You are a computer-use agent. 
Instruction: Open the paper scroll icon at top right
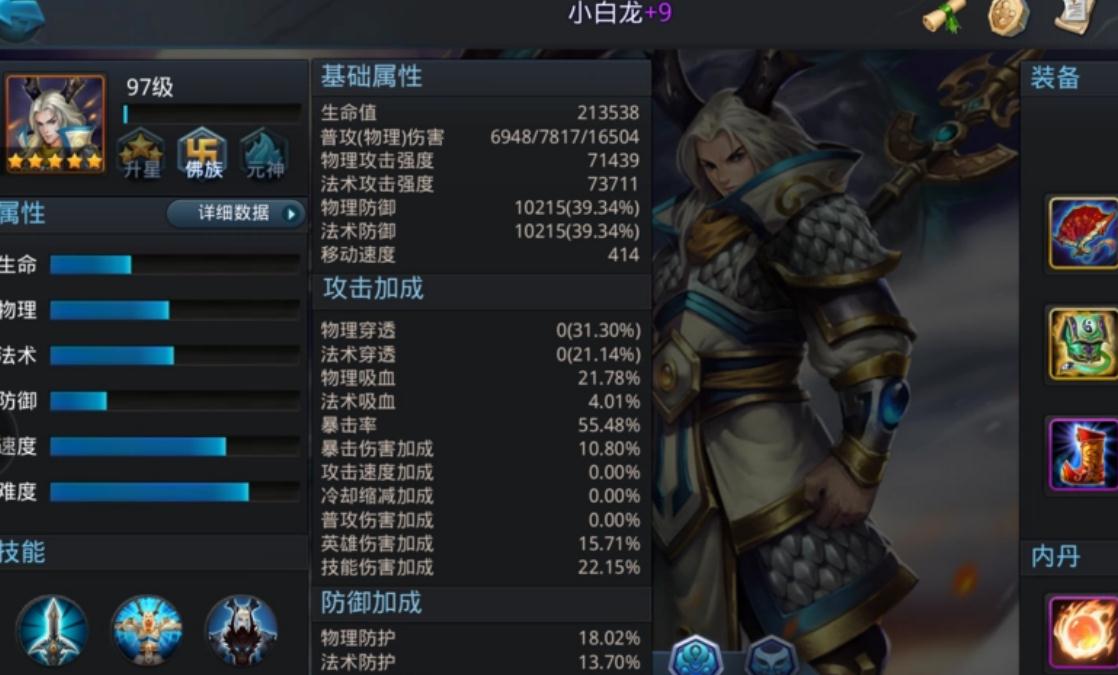pyautogui.click(x=1074, y=16)
